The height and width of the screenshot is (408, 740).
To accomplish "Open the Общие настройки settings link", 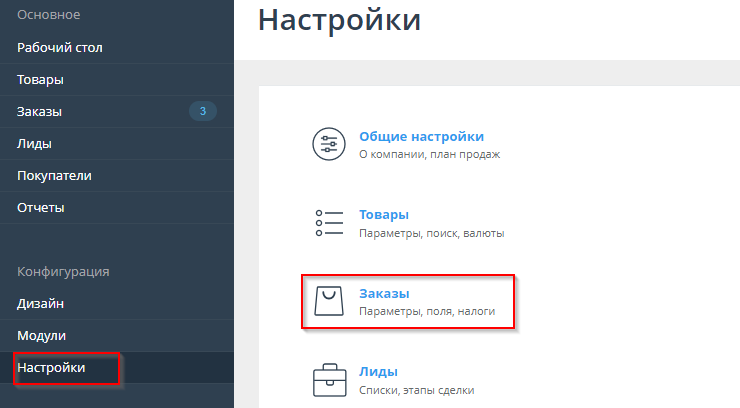I will point(421,137).
